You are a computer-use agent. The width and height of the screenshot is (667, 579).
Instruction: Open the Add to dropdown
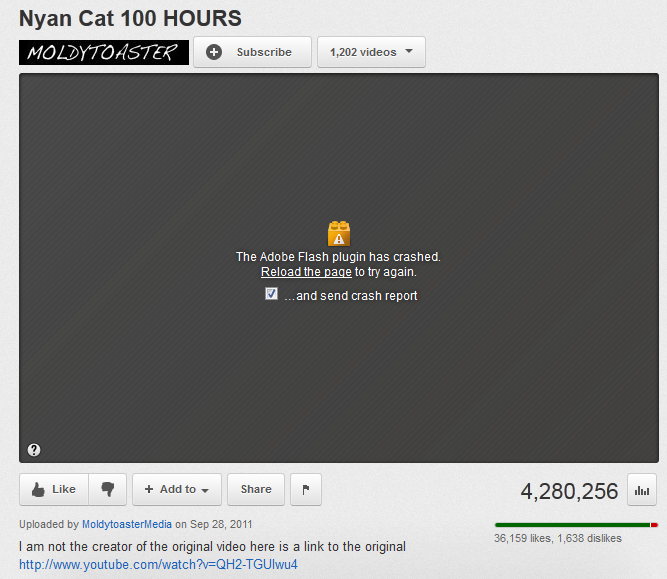[x=177, y=489]
